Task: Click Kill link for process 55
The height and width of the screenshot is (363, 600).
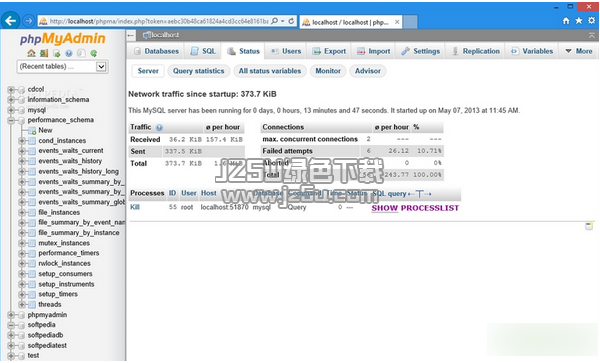Action: pos(135,207)
